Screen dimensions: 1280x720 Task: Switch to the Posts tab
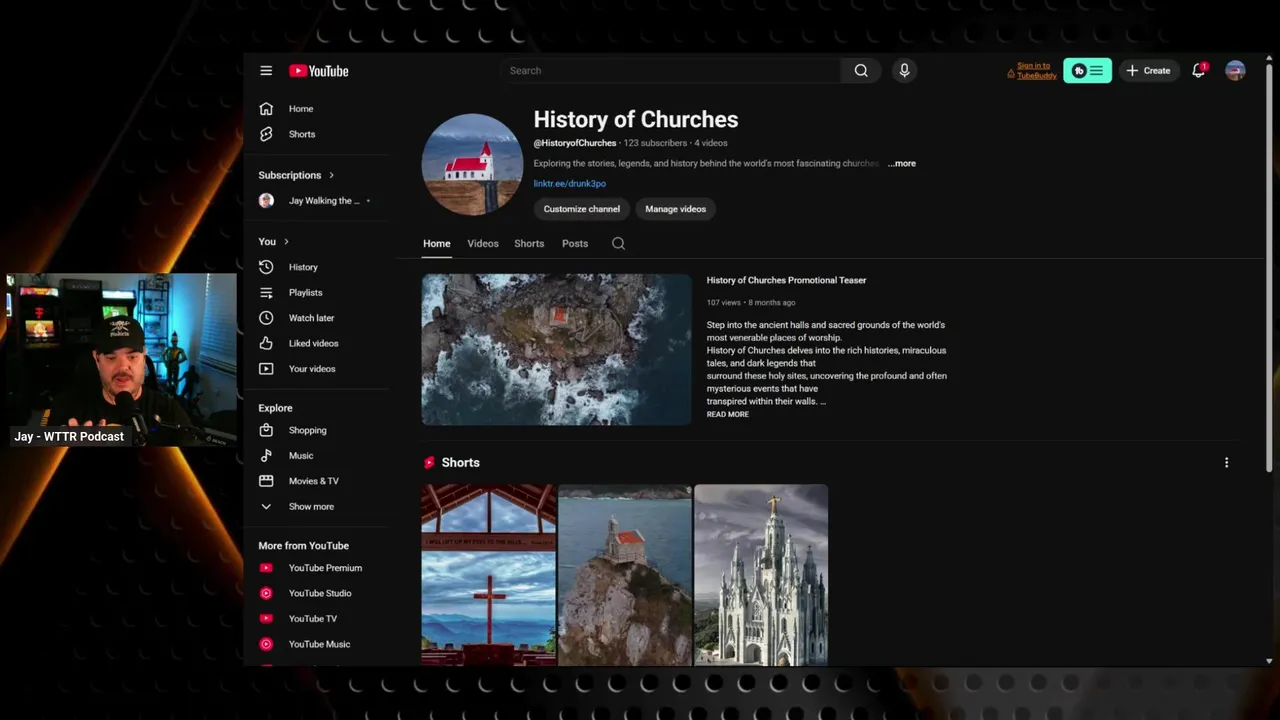click(x=575, y=243)
